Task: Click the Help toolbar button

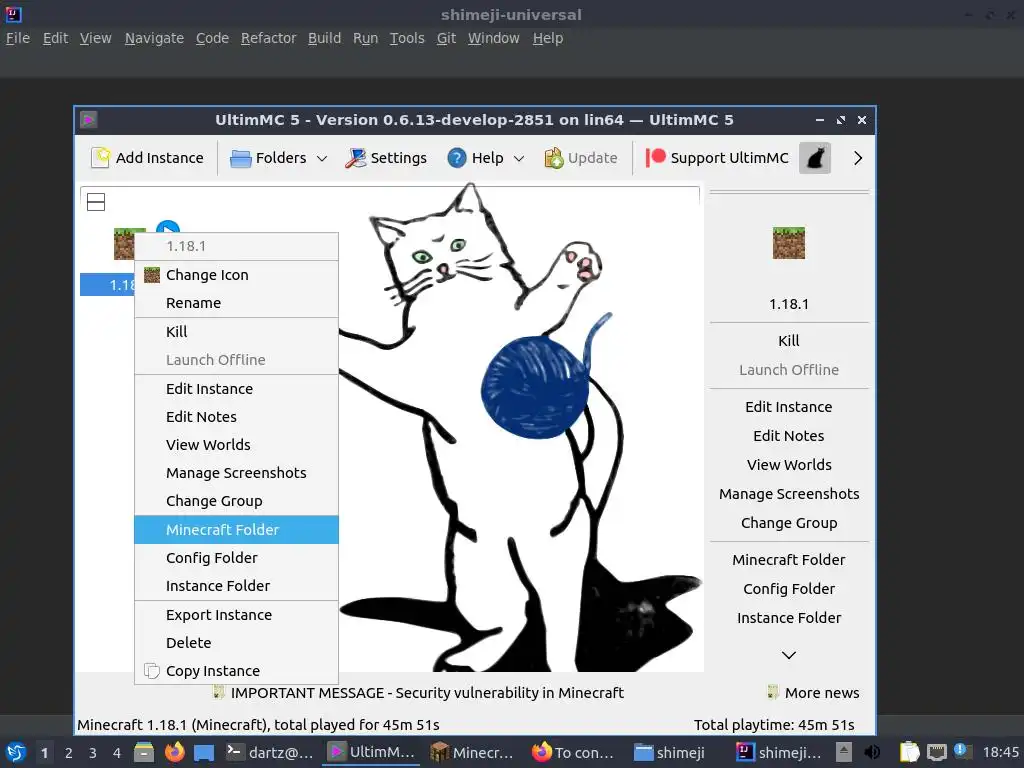Action: (475, 158)
